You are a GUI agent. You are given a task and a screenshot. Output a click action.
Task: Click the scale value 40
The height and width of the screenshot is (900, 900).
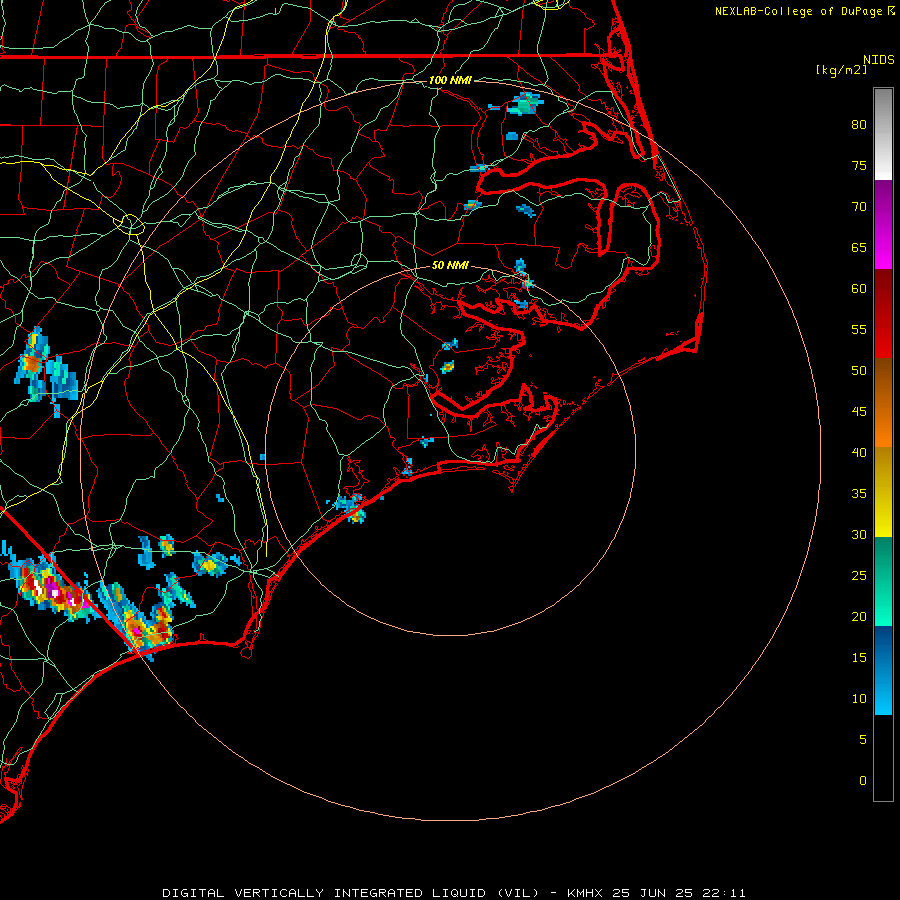coord(859,452)
